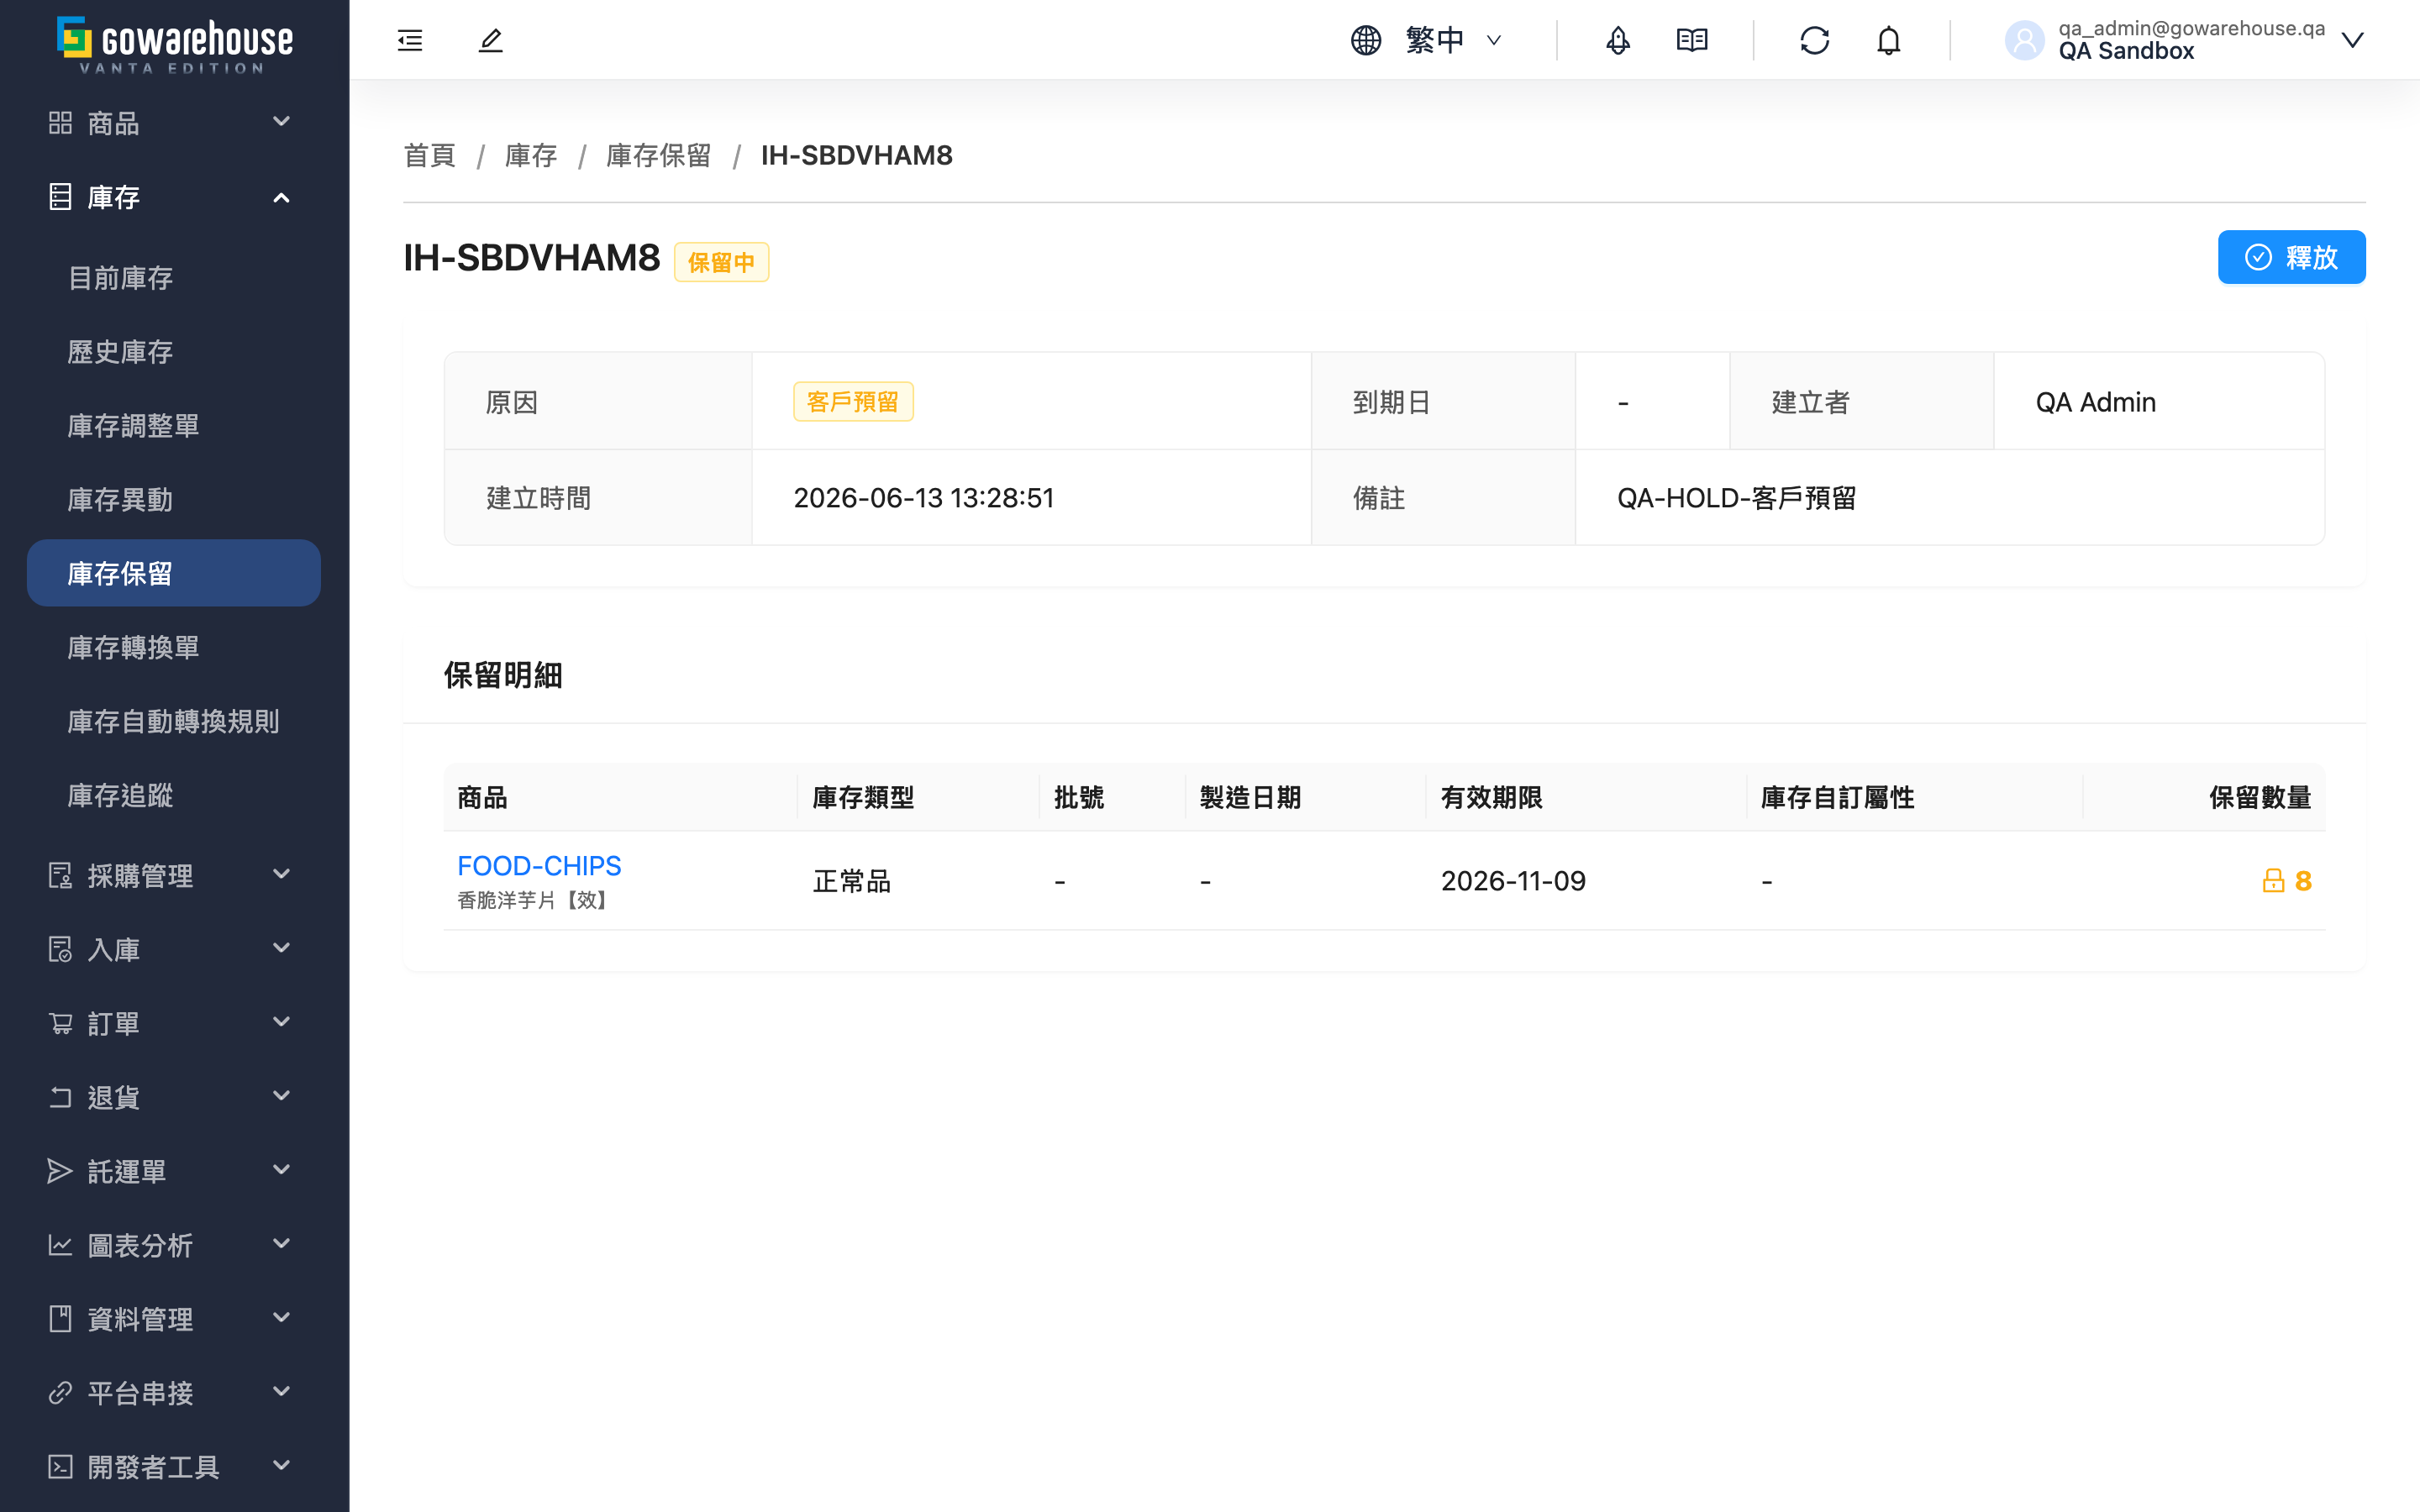Viewport: 2420px width, 1512px height.
Task: Open 庫存異動 menu item
Action: point(174,499)
